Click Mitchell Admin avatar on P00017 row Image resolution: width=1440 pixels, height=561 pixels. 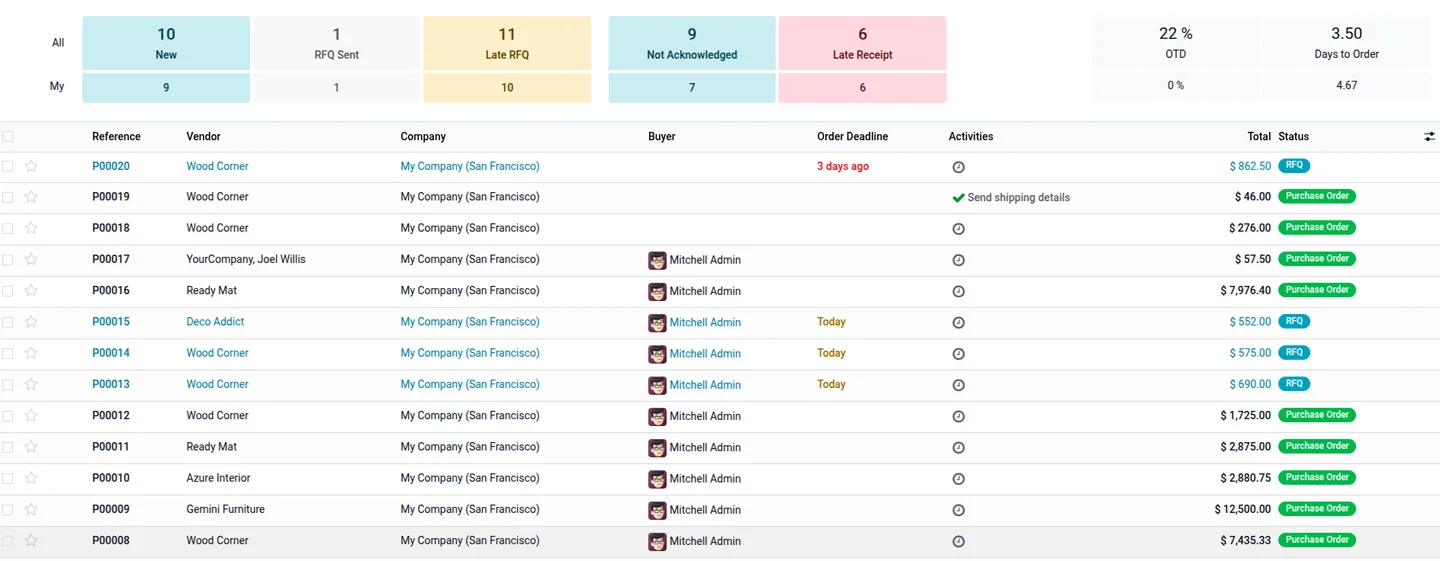(657, 260)
